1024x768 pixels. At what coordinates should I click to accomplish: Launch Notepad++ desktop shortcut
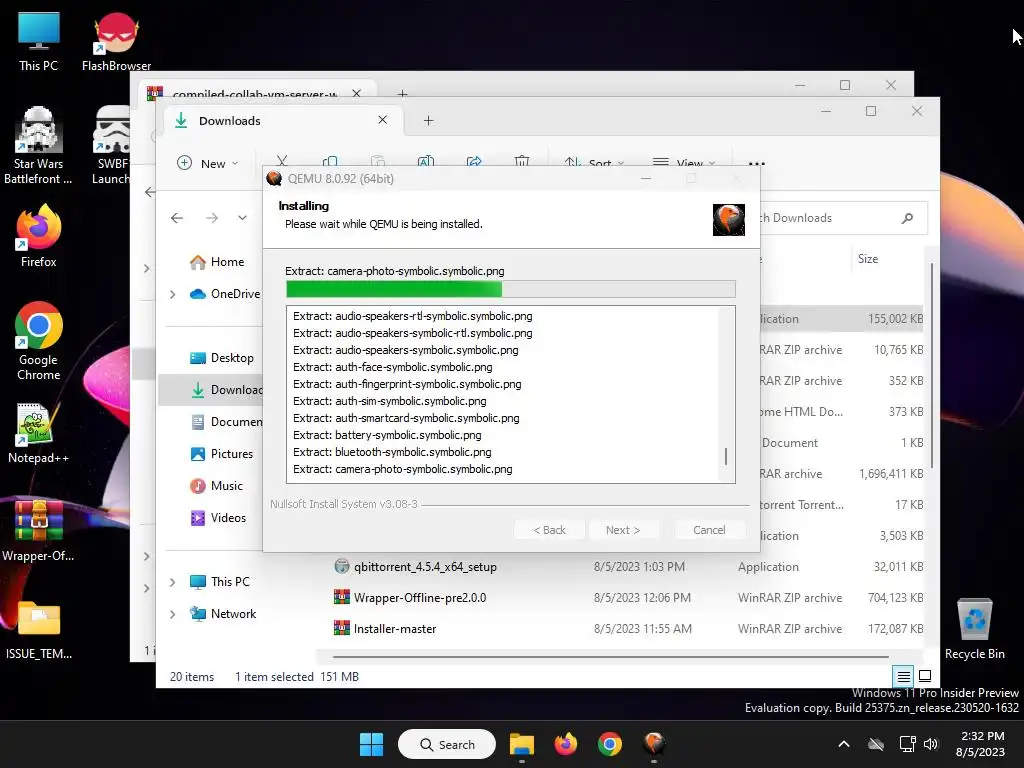pyautogui.click(x=39, y=432)
